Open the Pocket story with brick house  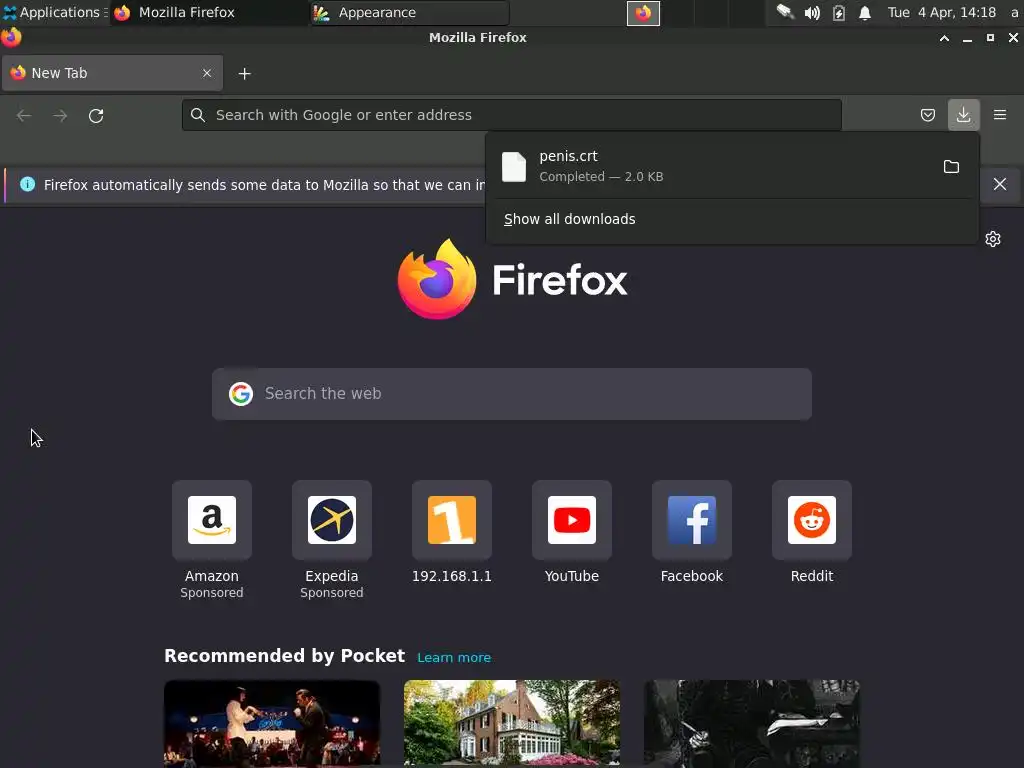[x=512, y=724]
